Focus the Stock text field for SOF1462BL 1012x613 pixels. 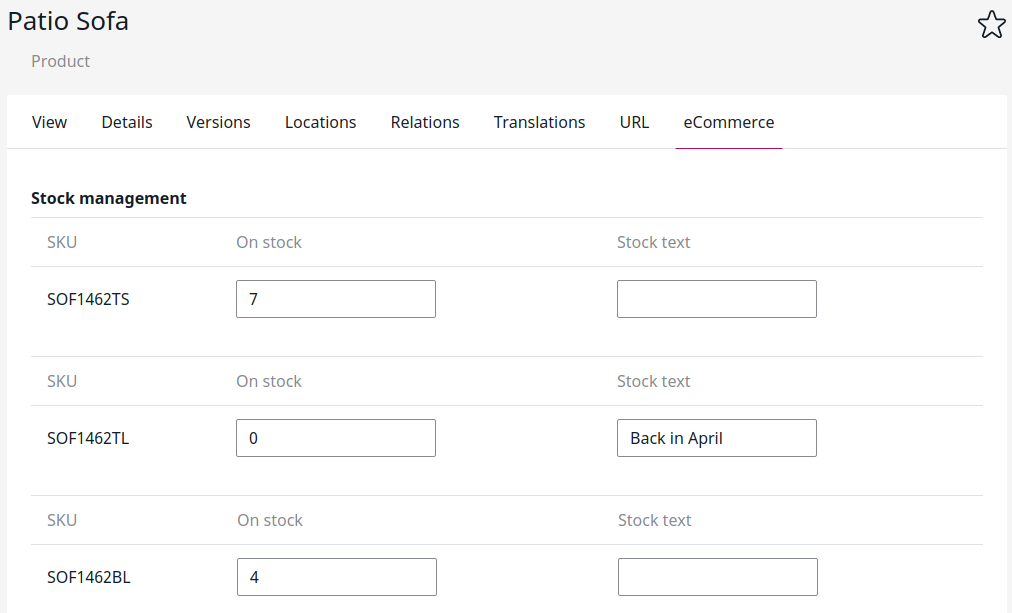[x=717, y=577]
